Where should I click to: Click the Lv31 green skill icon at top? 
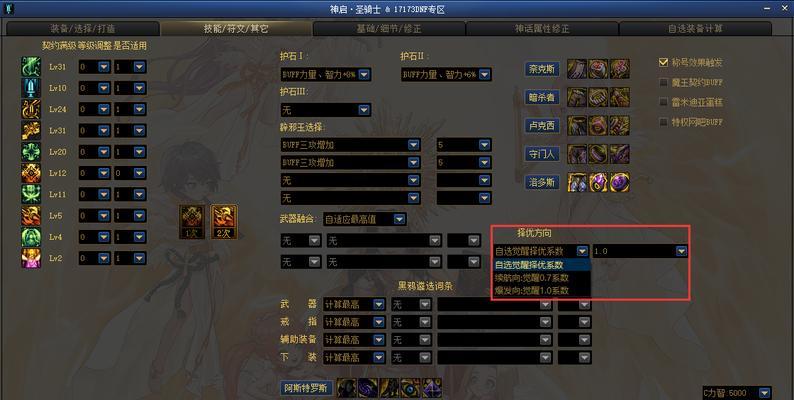pos(31,67)
